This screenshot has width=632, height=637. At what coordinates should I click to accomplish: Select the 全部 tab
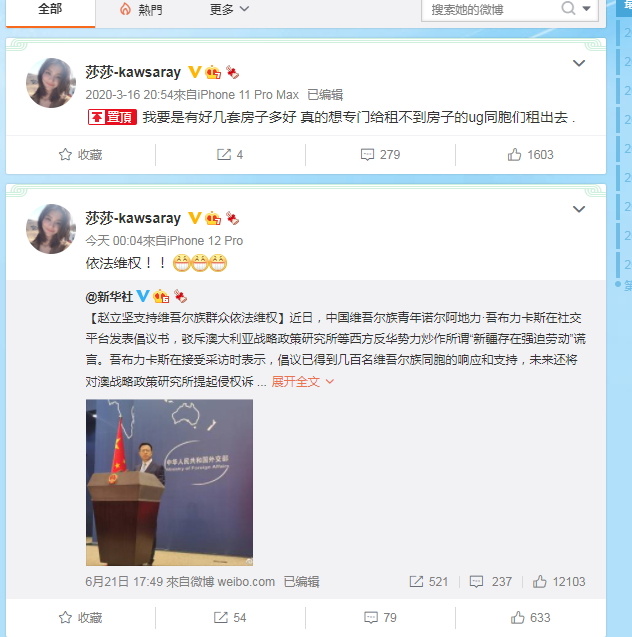point(50,9)
